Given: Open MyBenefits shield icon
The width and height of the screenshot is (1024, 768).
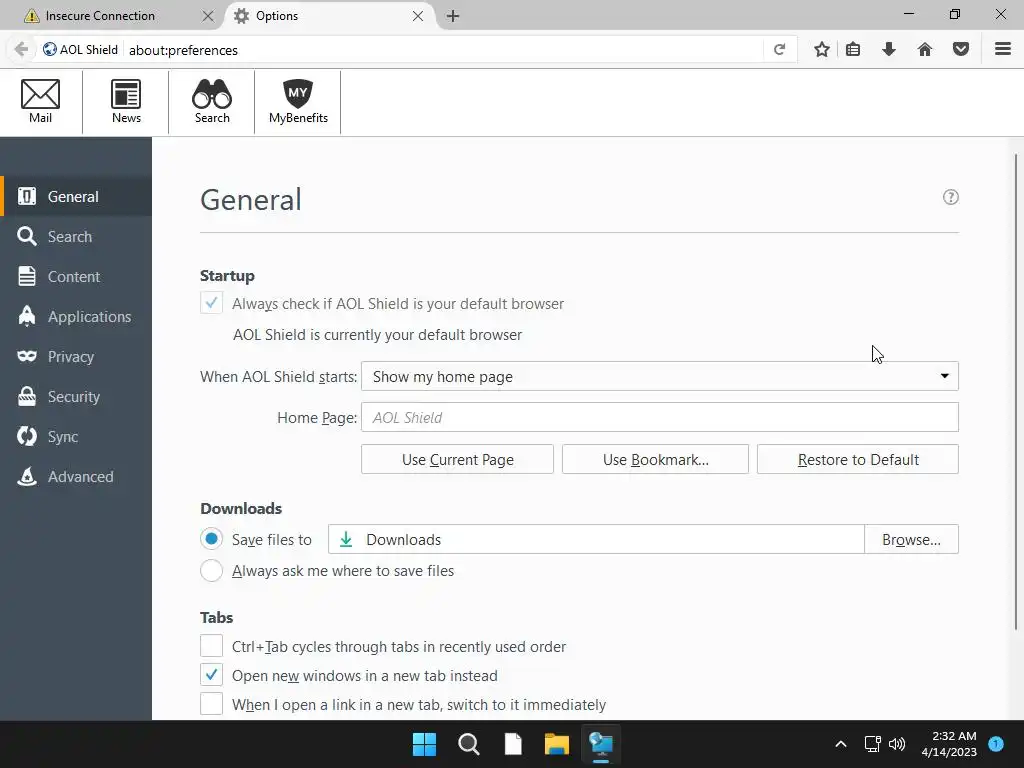Looking at the screenshot, I should [x=298, y=101].
